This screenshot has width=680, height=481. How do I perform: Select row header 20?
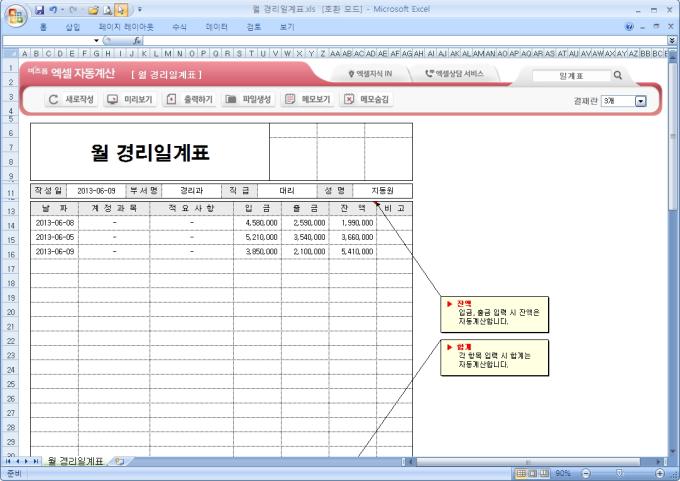tap(11, 312)
